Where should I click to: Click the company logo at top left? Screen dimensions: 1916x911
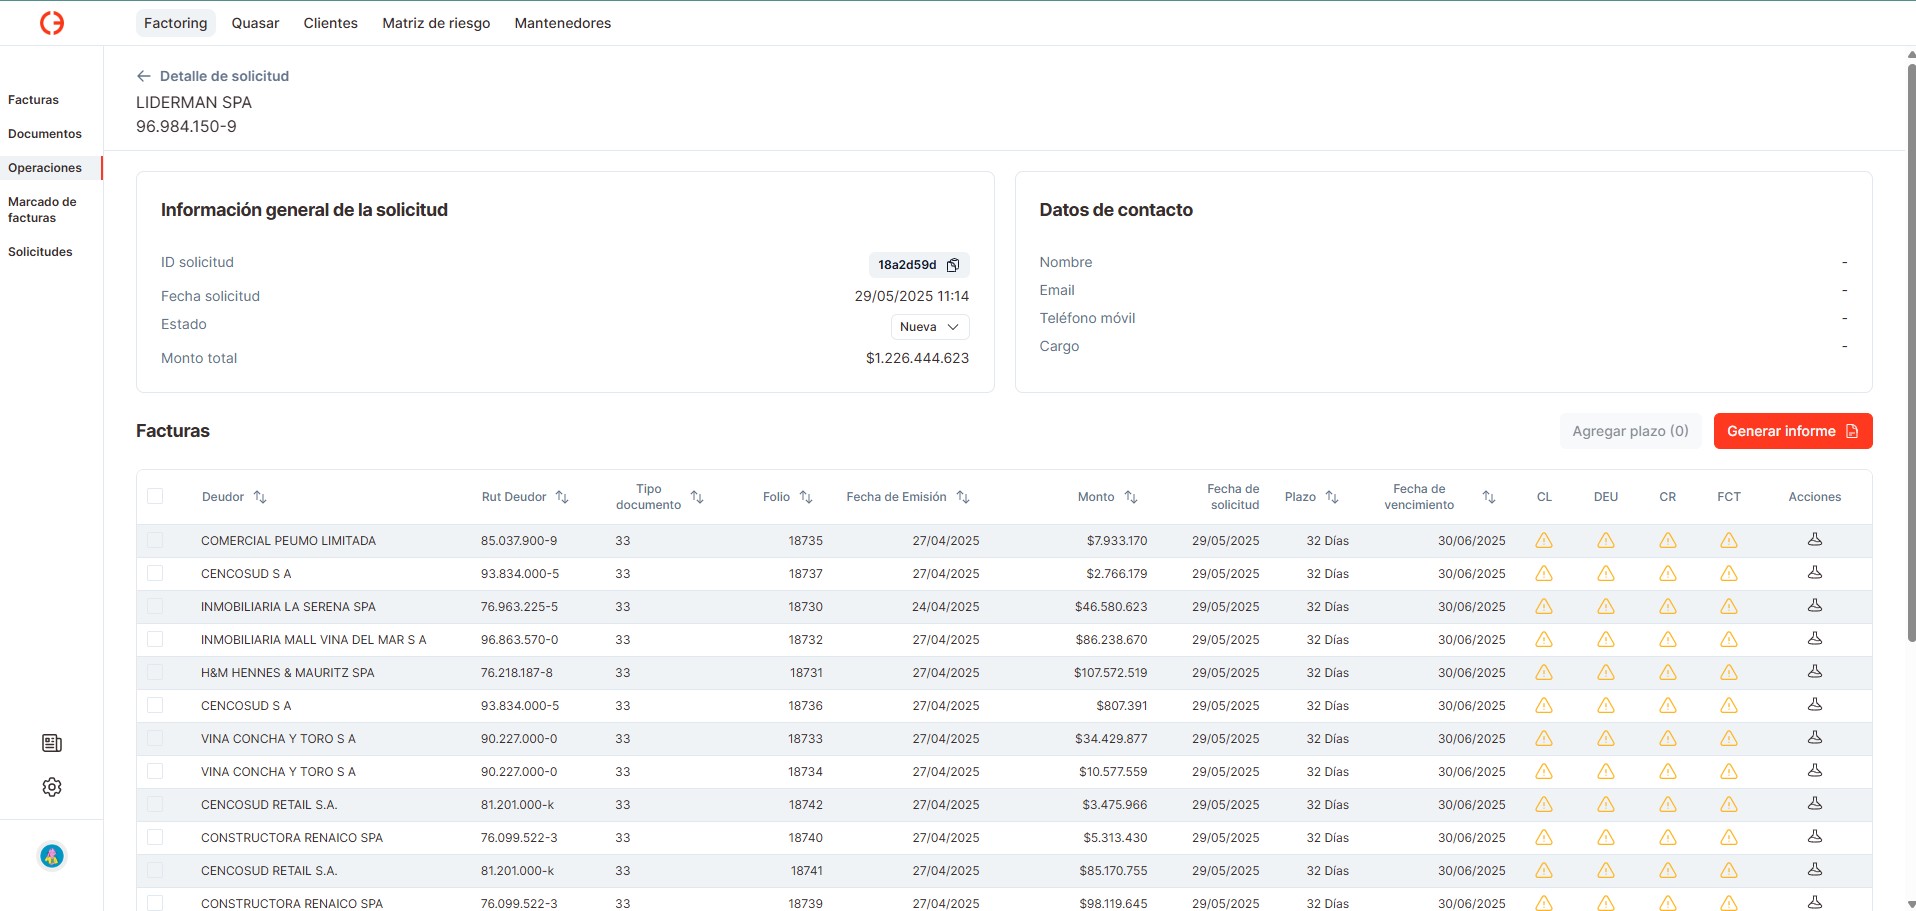[x=52, y=23]
